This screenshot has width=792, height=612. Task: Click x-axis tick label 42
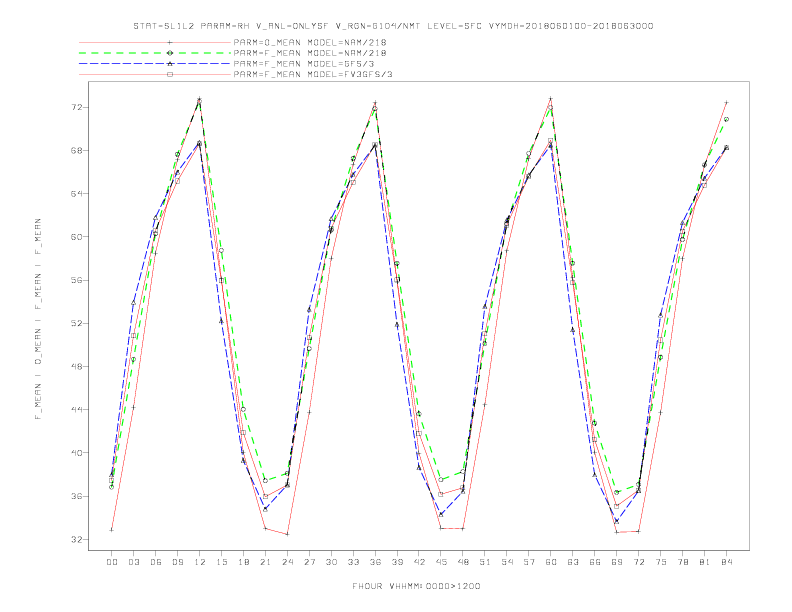(x=419, y=562)
